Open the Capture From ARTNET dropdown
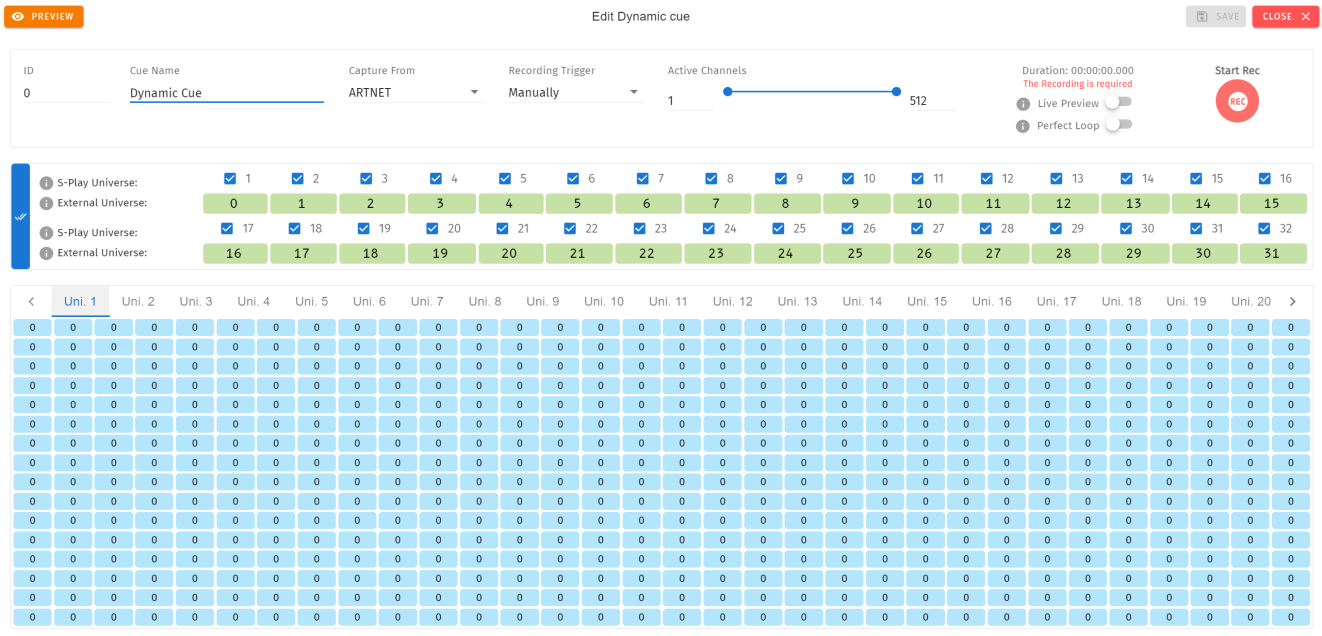This screenshot has height=636, width=1322. (x=414, y=92)
